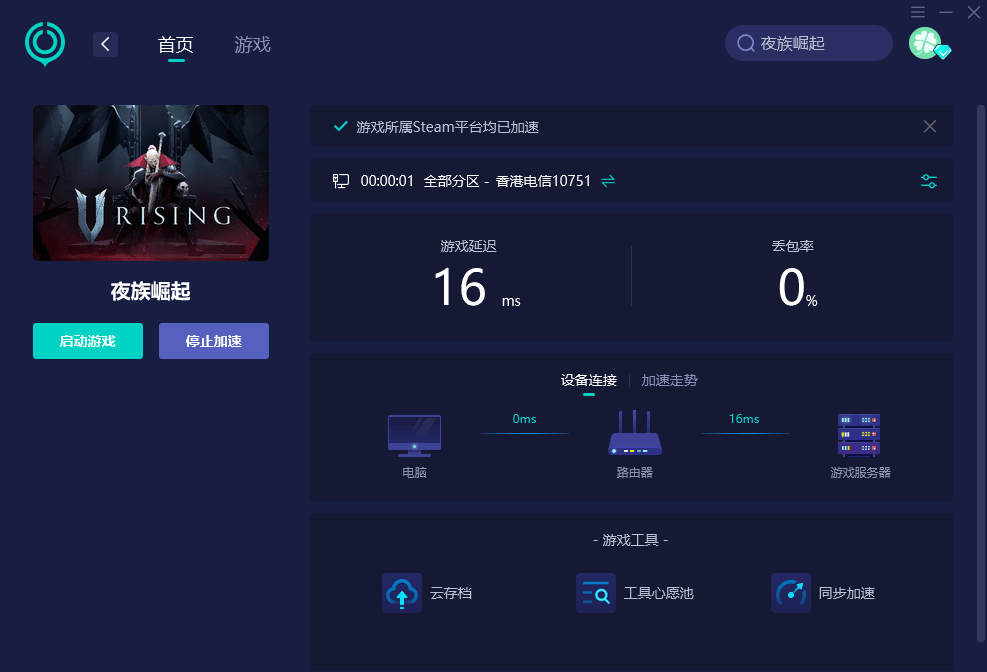Click the 停止加速 button
This screenshot has width=987, height=672.
(214, 341)
